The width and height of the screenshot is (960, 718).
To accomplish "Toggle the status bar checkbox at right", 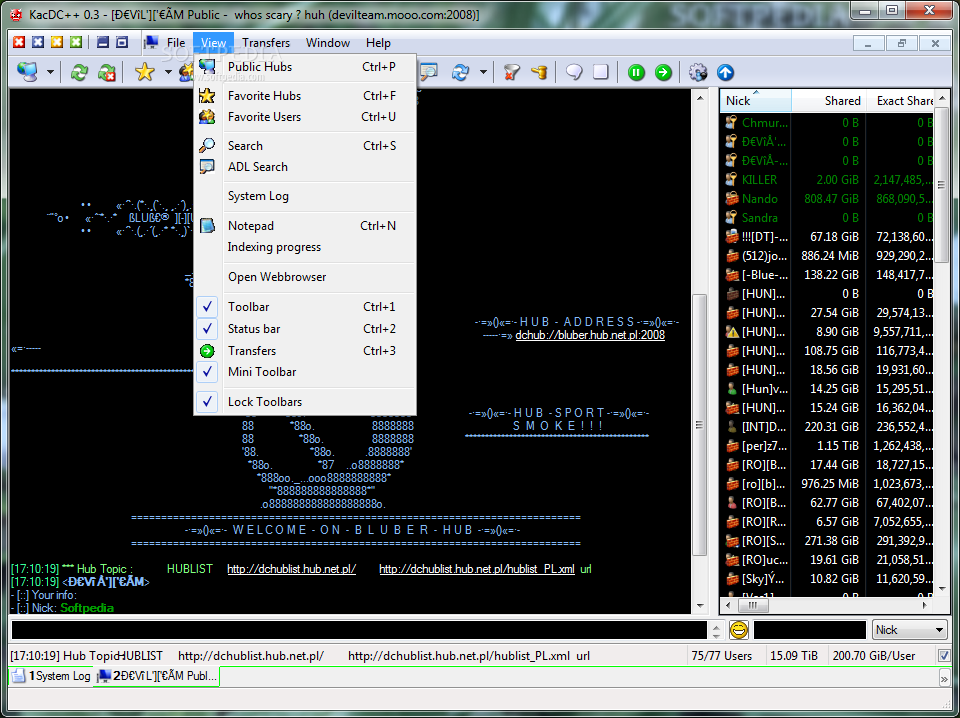I will (944, 656).
